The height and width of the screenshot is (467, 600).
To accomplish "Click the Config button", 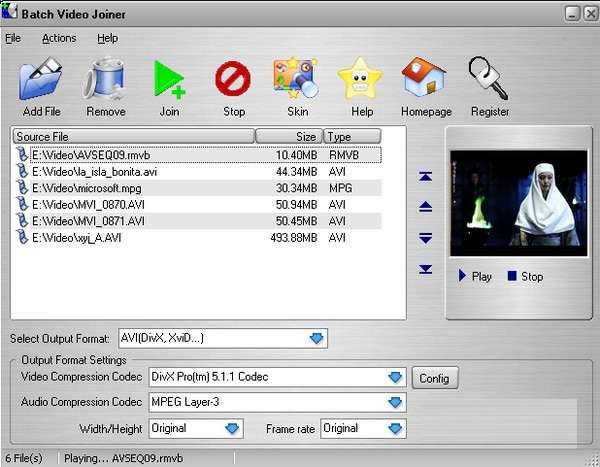I will click(435, 379).
